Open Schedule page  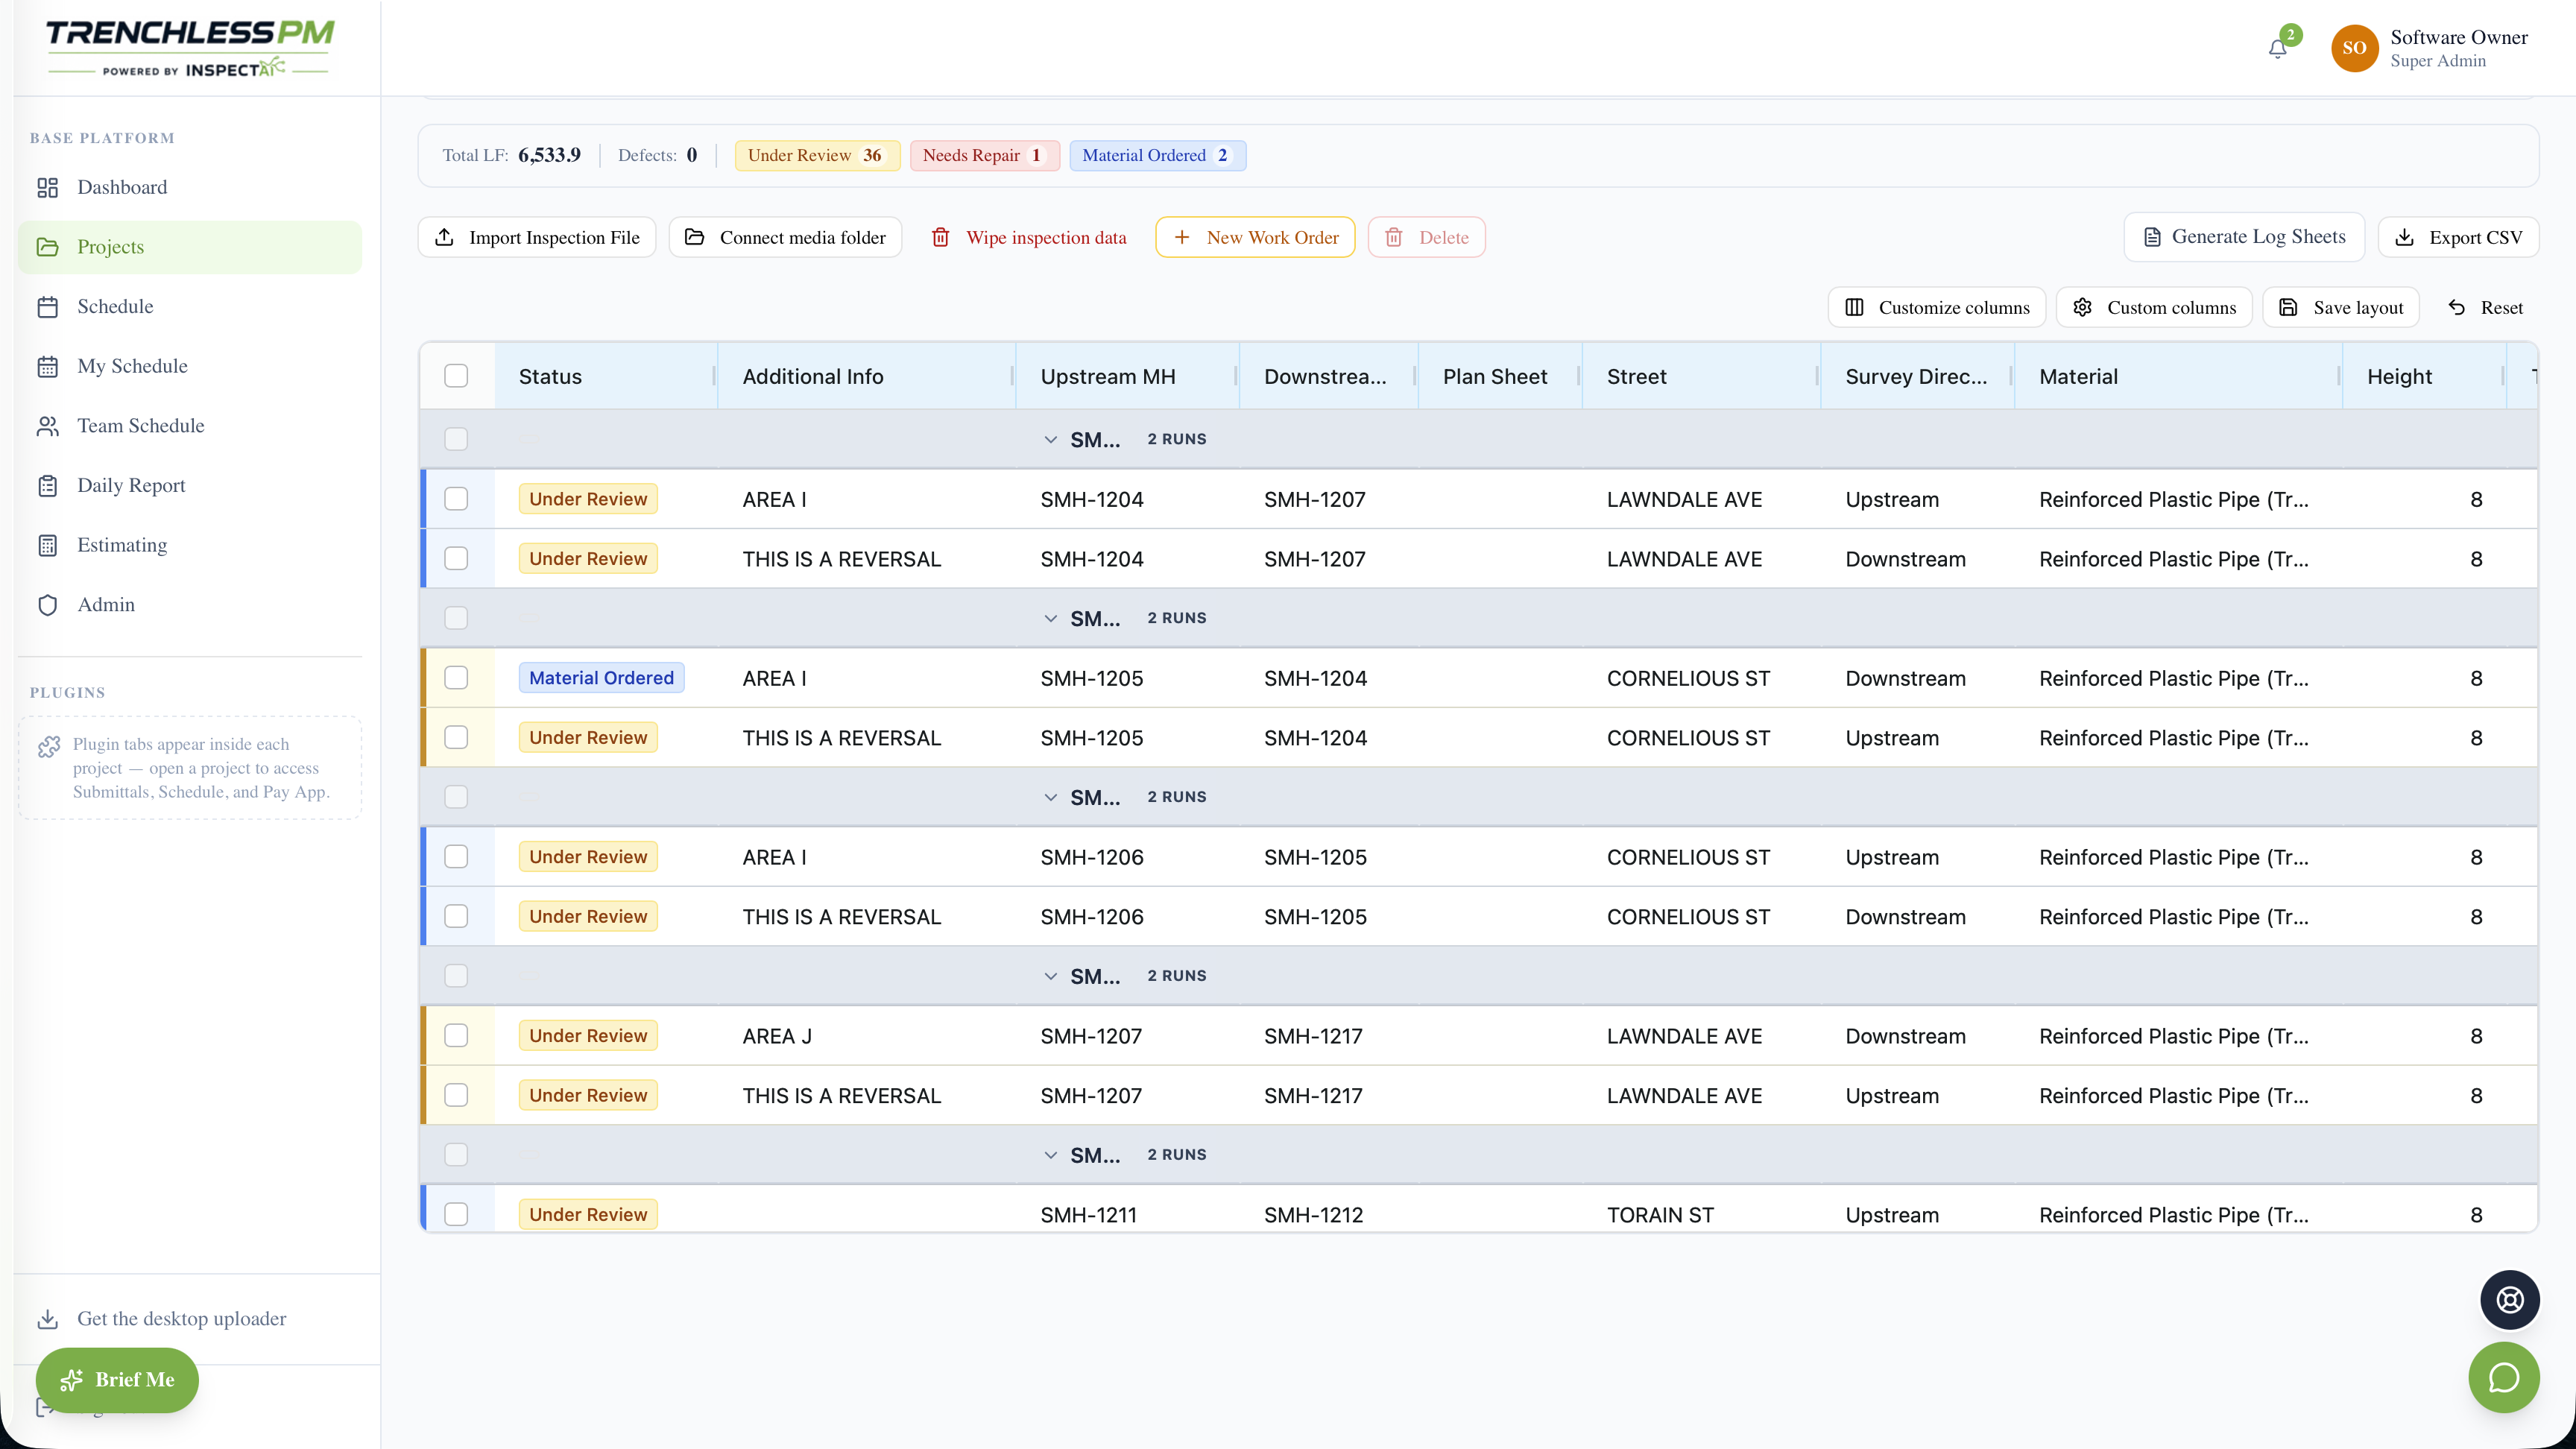pyautogui.click(x=190, y=306)
